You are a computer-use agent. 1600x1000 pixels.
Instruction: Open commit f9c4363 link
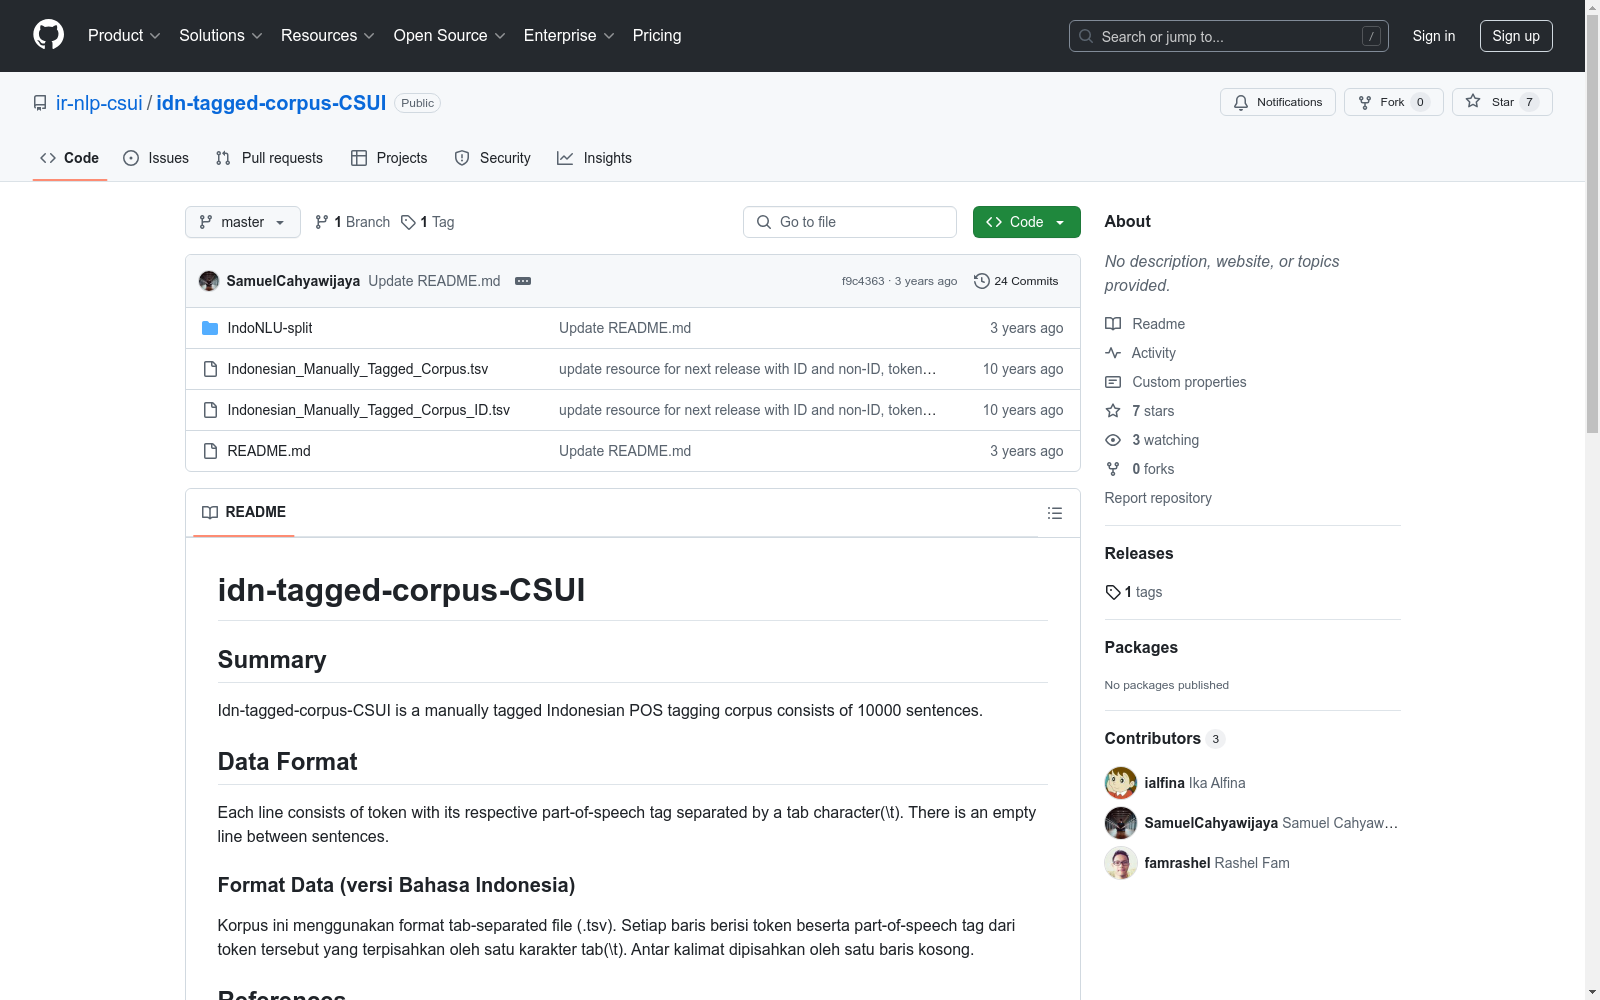[x=863, y=281]
